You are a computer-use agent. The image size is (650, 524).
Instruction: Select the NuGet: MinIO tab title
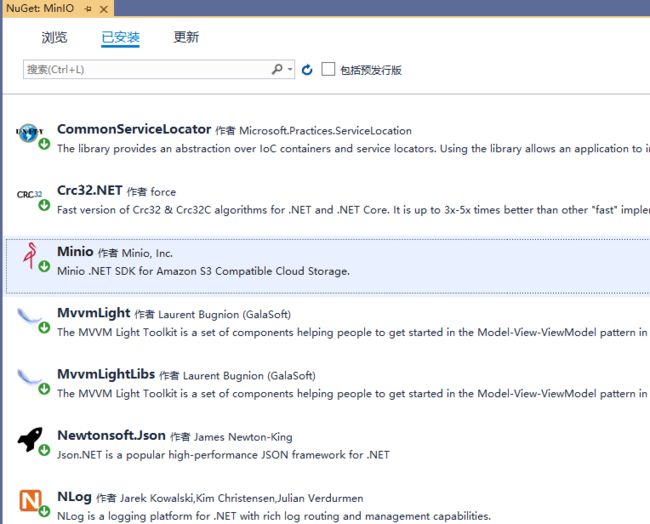(x=40, y=8)
